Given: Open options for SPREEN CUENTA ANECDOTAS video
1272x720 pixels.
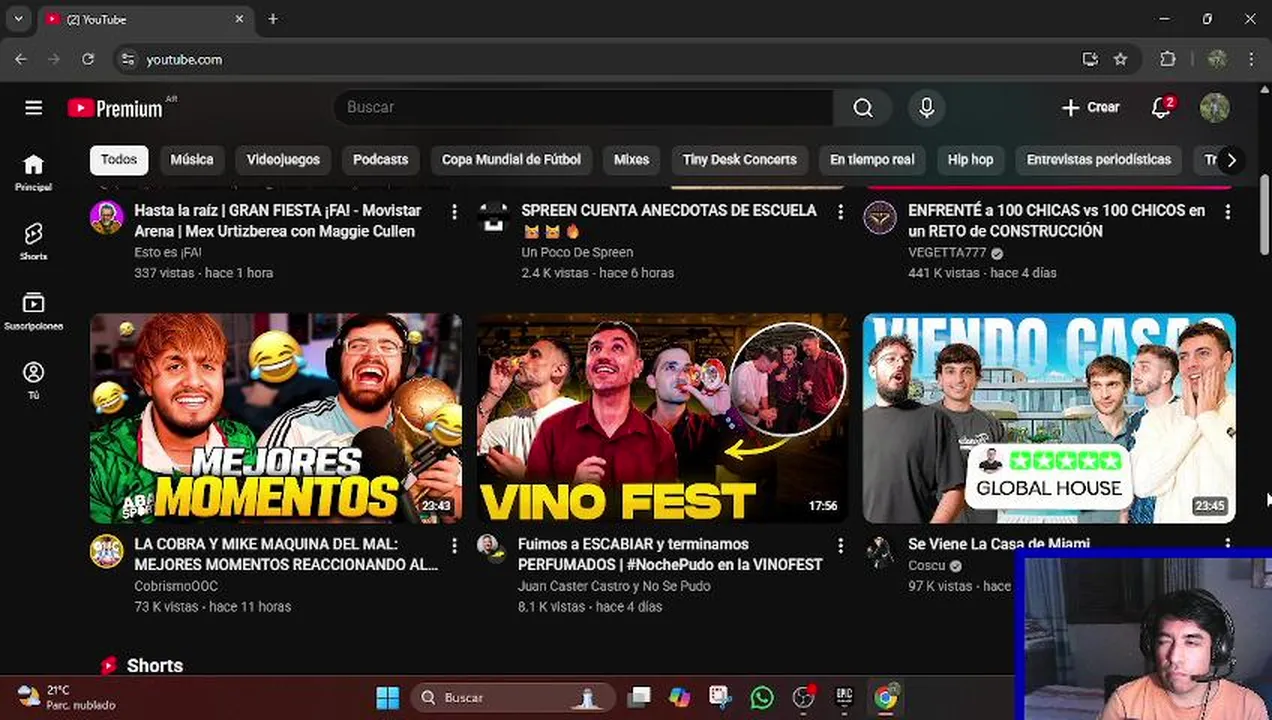Looking at the screenshot, I should [840, 212].
